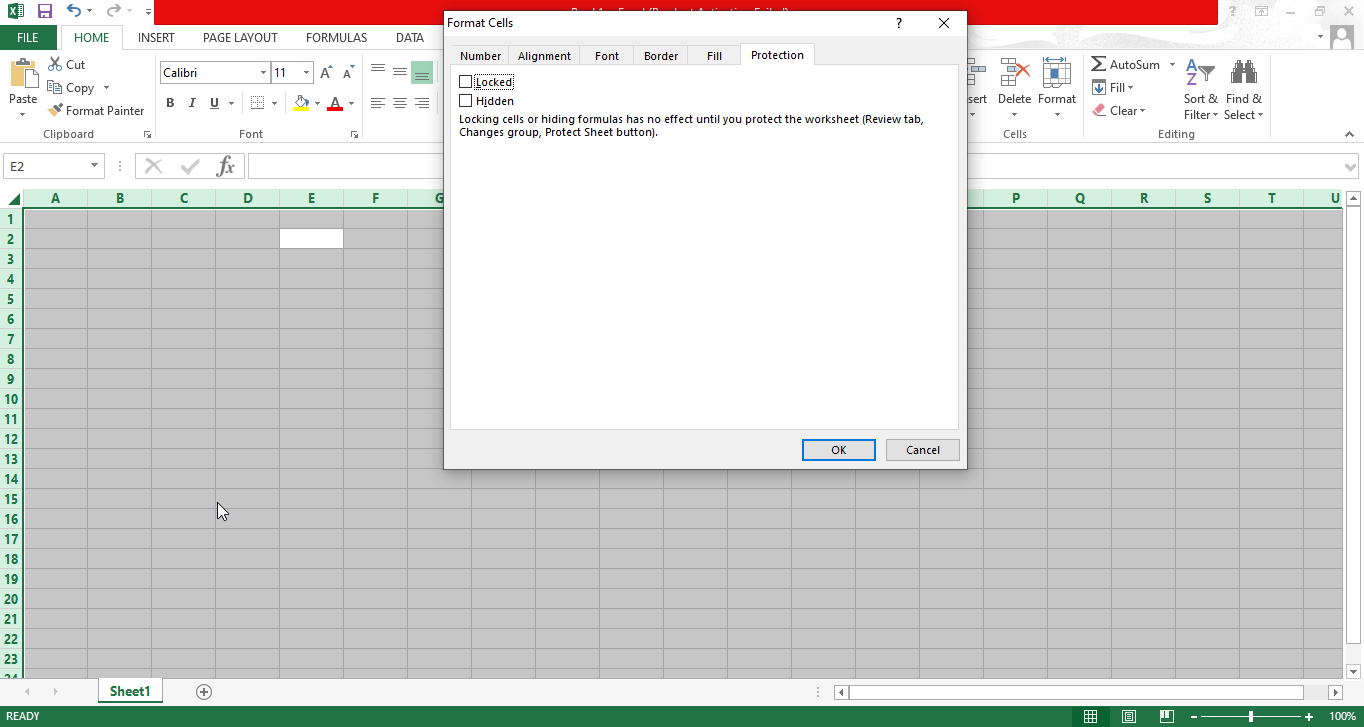This screenshot has height=727, width=1364.
Task: Open the font size 11 dropdown
Action: (307, 73)
